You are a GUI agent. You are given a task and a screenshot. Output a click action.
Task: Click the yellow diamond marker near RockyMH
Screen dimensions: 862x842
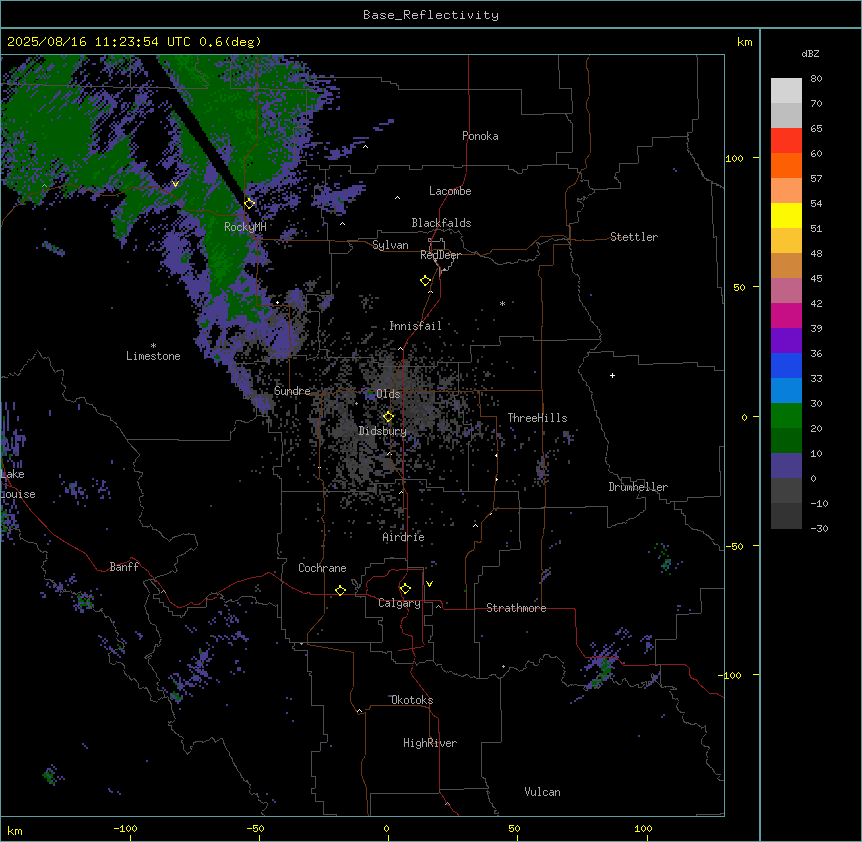coord(250,203)
